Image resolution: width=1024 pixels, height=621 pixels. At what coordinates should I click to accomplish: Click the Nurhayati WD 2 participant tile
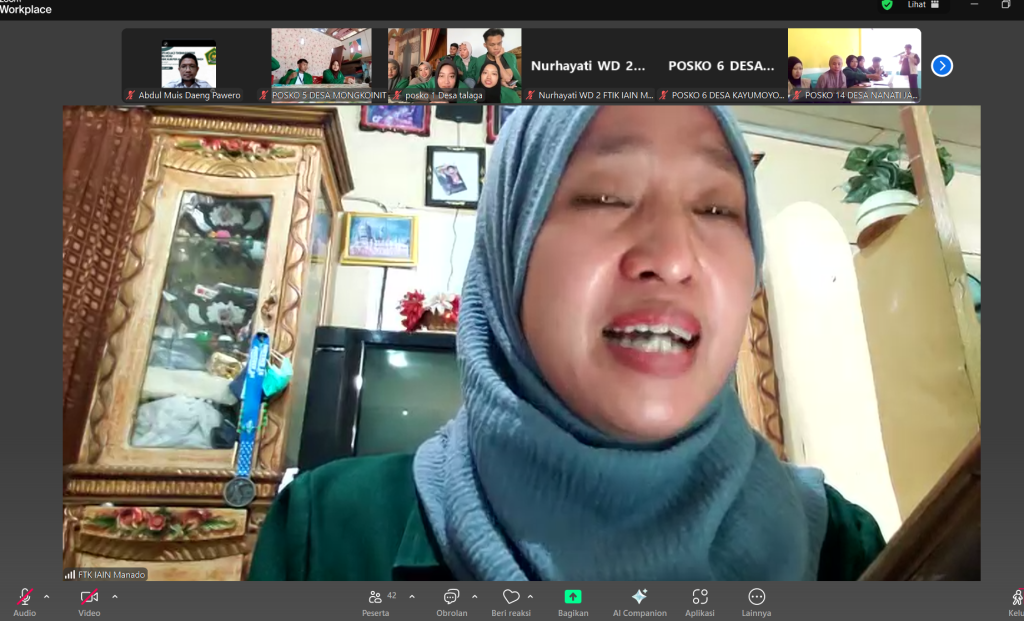coord(588,65)
